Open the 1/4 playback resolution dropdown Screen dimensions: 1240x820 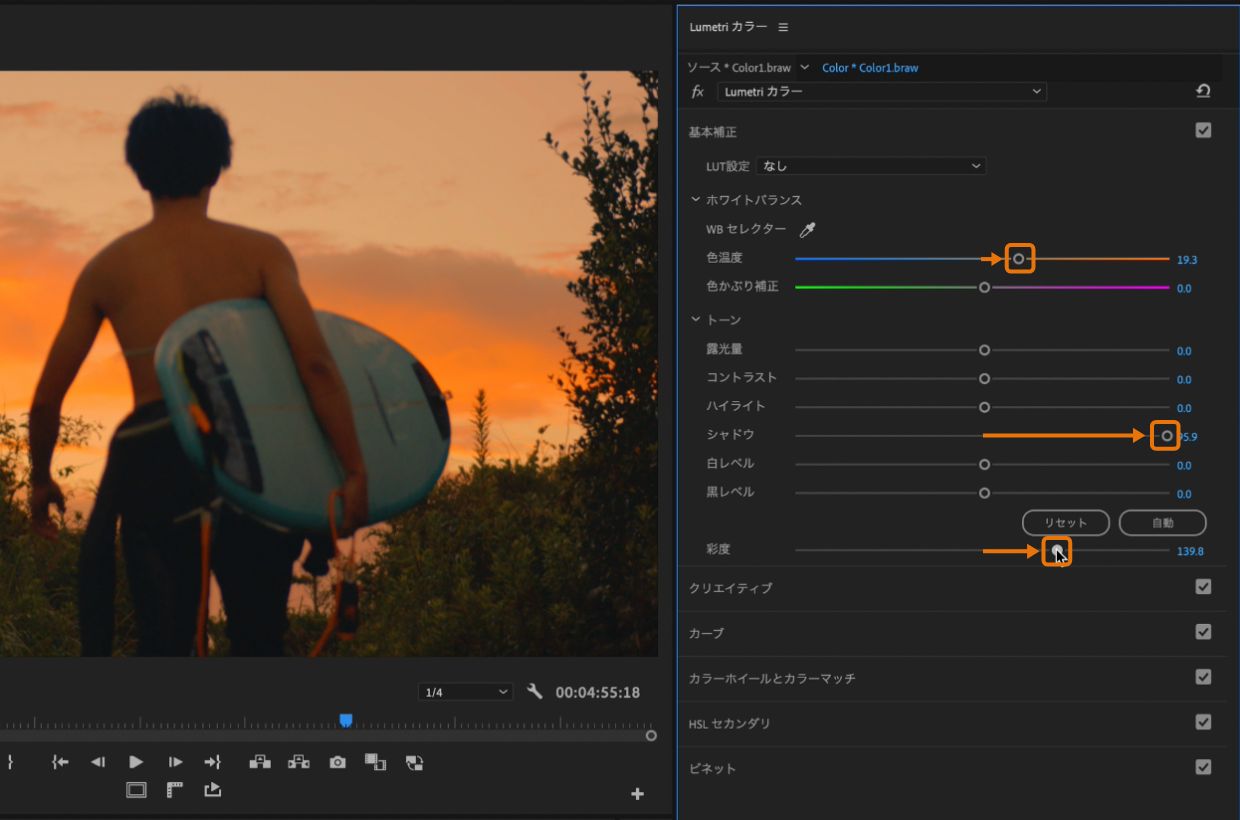465,692
